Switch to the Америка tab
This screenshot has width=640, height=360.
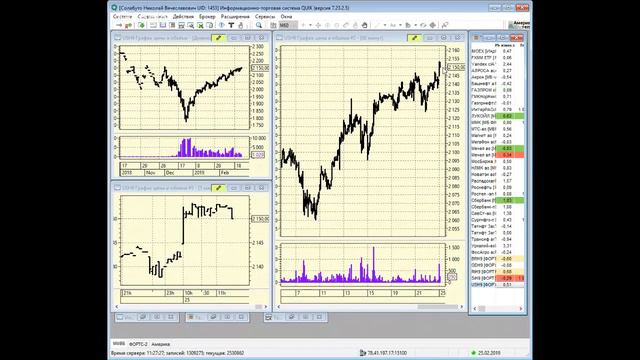point(160,344)
